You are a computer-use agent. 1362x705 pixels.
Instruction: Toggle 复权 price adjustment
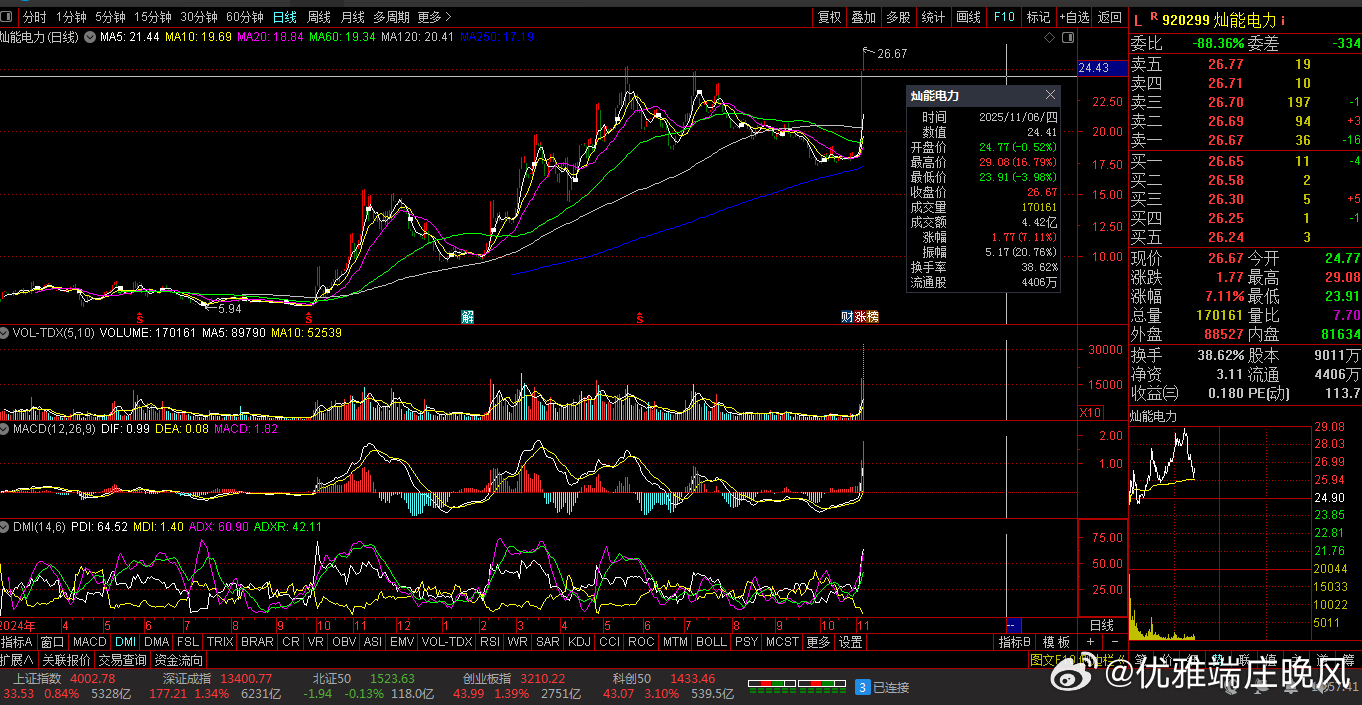[829, 17]
